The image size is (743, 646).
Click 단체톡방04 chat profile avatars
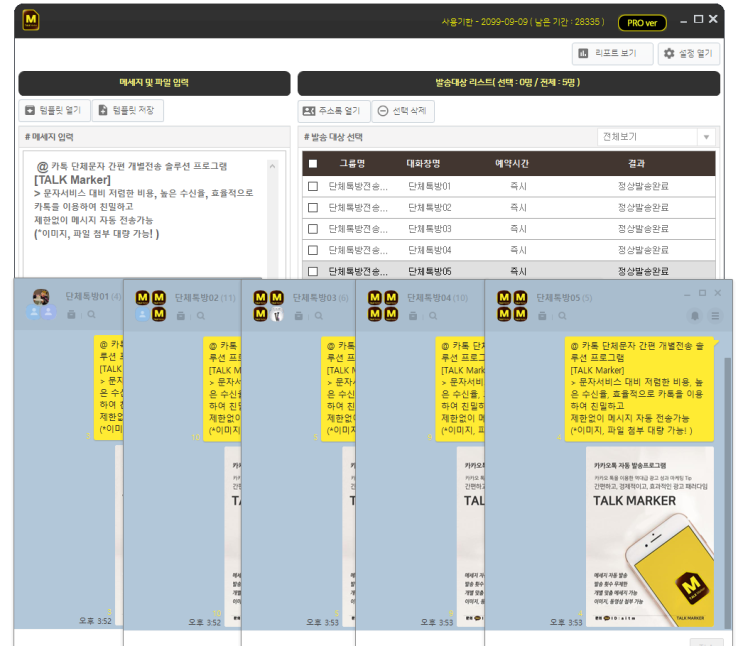[x=383, y=306]
